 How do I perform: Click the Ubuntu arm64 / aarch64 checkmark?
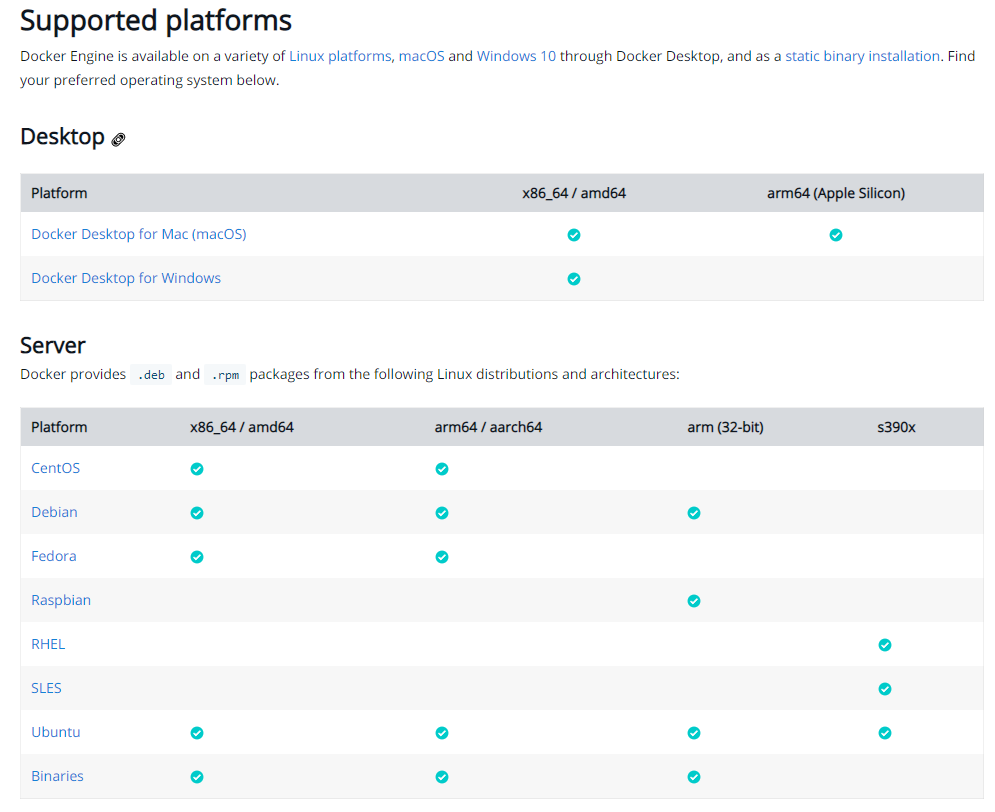click(x=442, y=733)
